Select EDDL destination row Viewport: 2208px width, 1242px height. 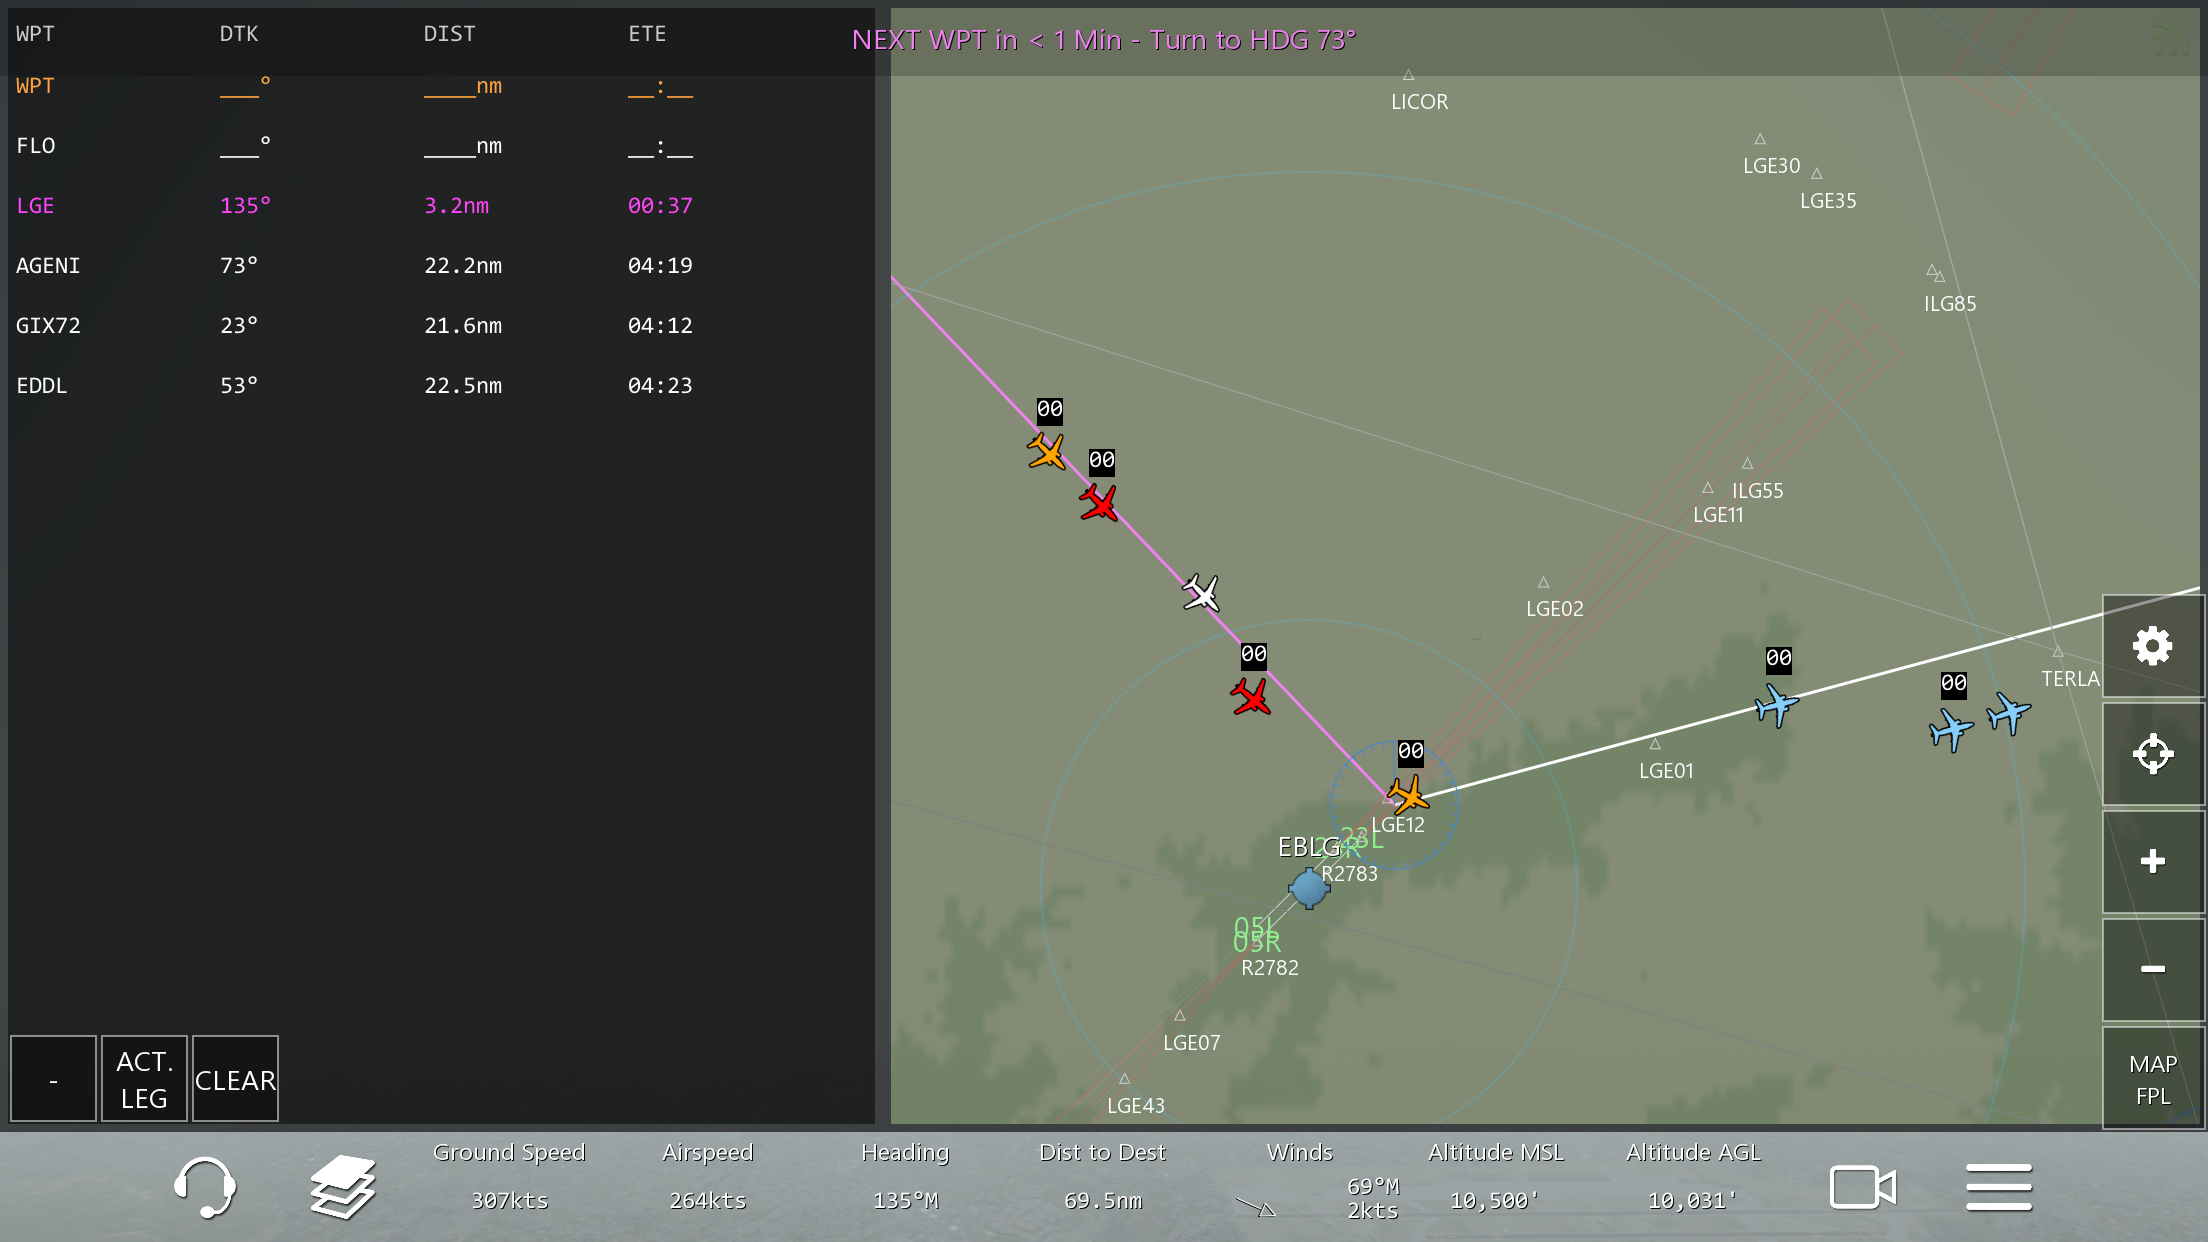pyautogui.click(x=42, y=386)
